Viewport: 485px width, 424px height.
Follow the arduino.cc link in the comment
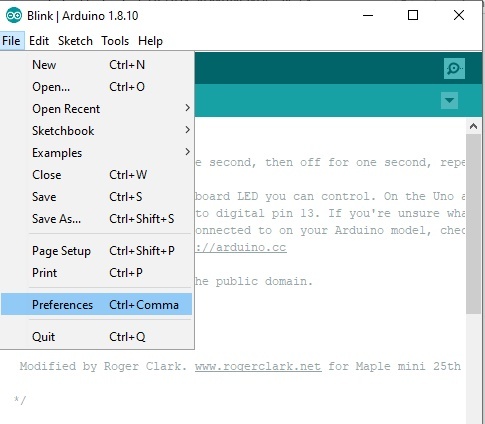pyautogui.click(x=241, y=247)
